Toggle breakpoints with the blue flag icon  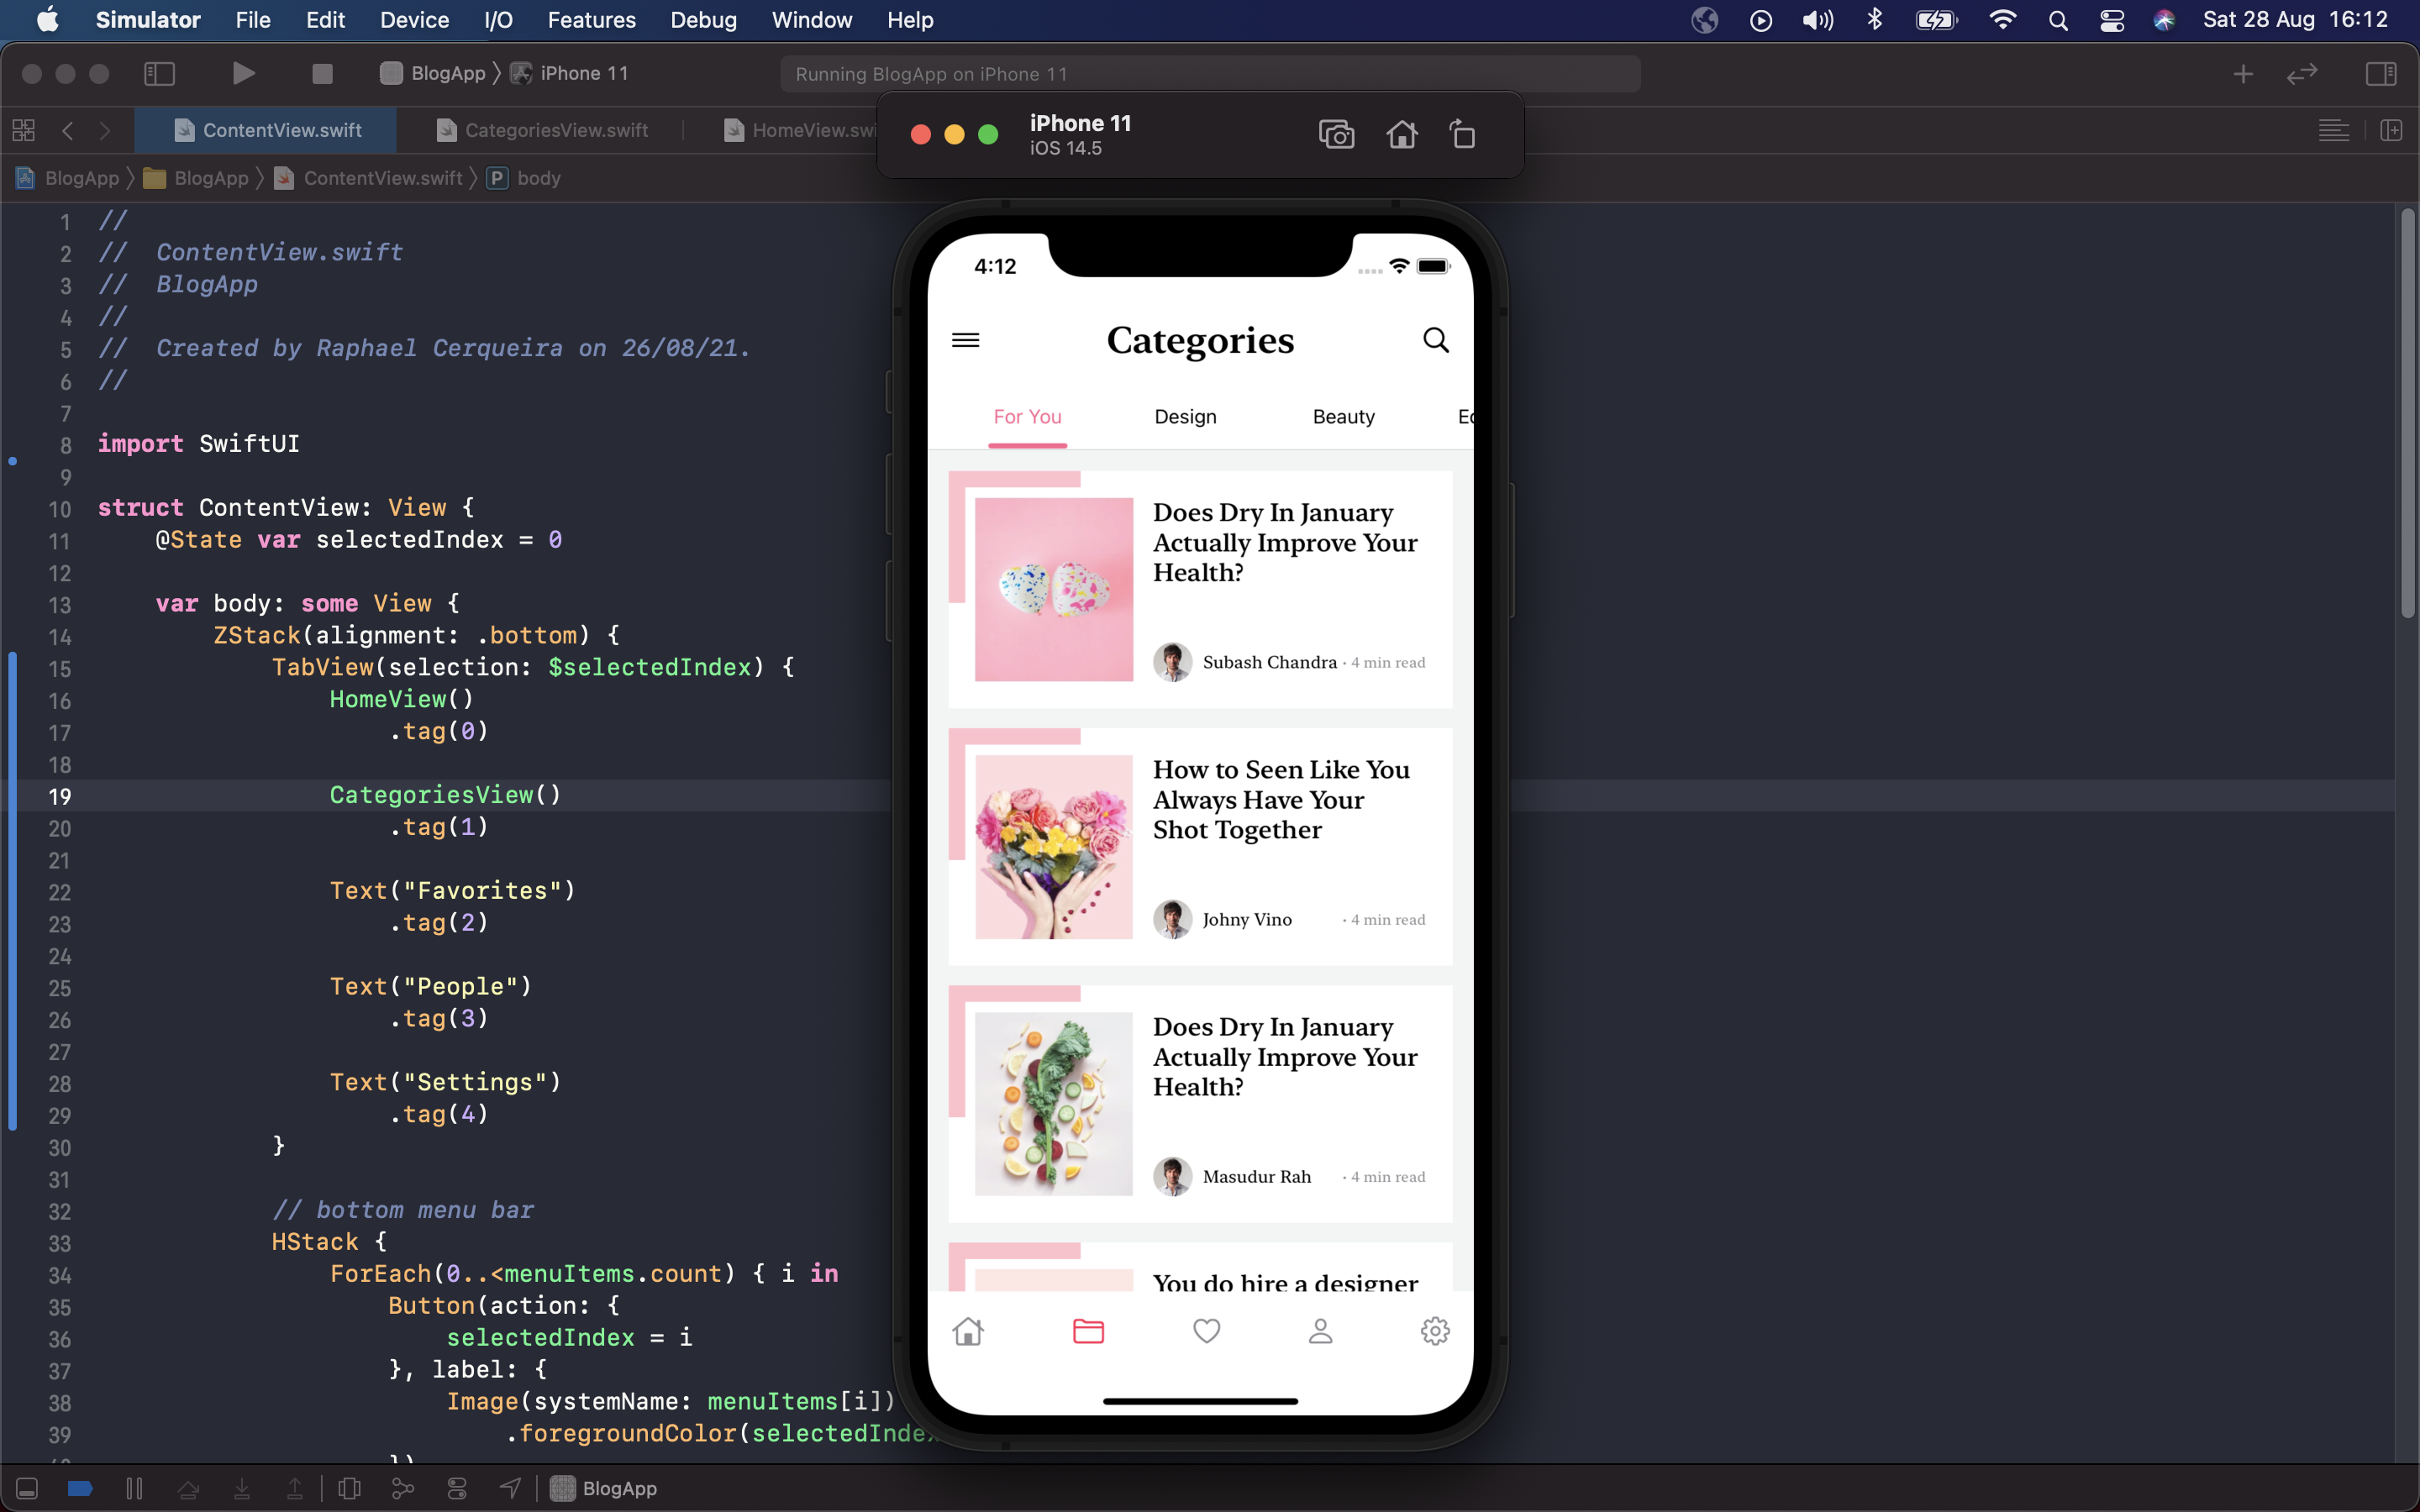(79, 1488)
